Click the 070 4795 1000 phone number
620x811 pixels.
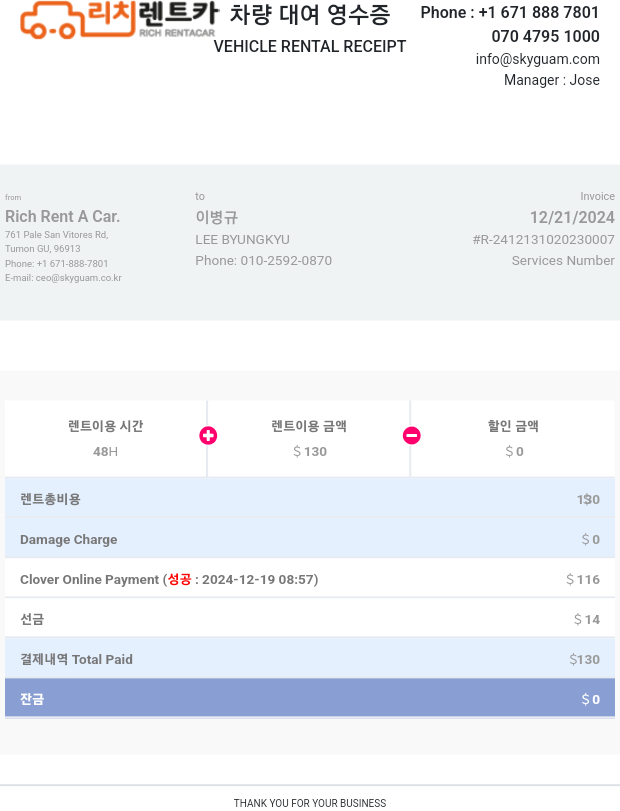pos(545,37)
